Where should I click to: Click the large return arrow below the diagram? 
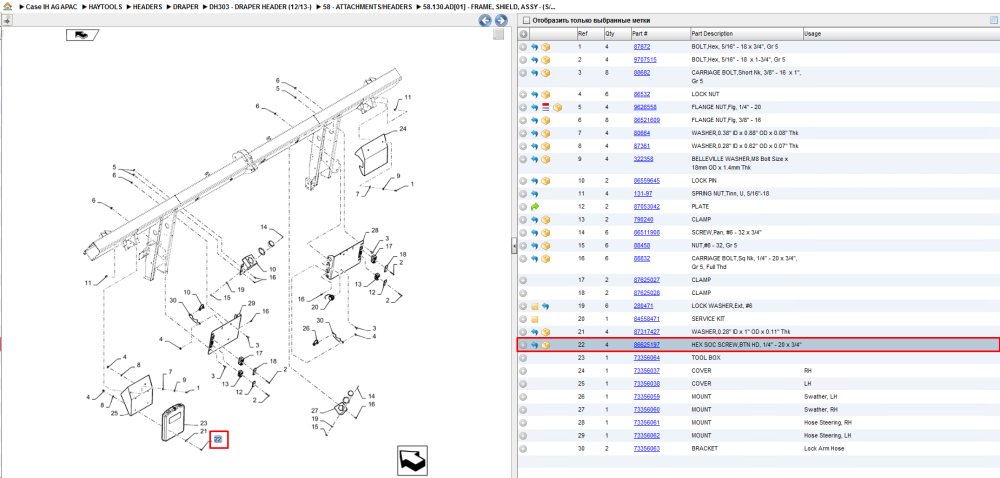click(x=415, y=460)
